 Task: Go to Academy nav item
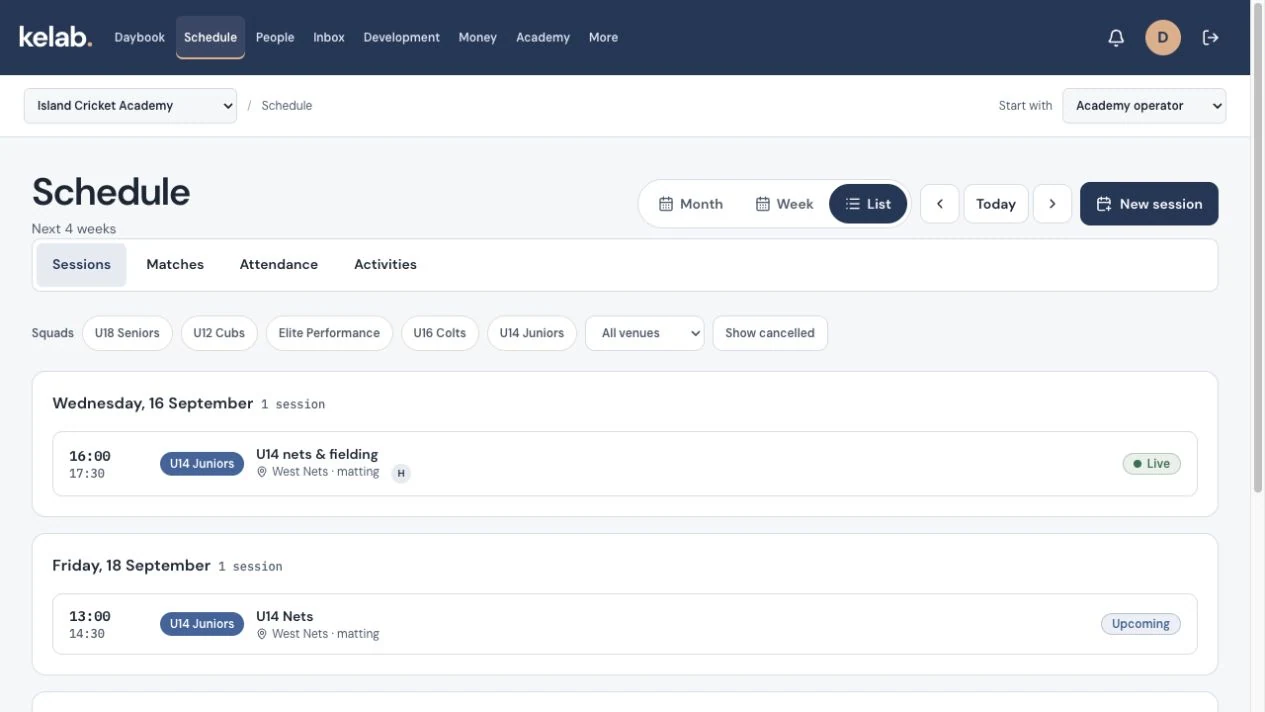[x=543, y=38]
